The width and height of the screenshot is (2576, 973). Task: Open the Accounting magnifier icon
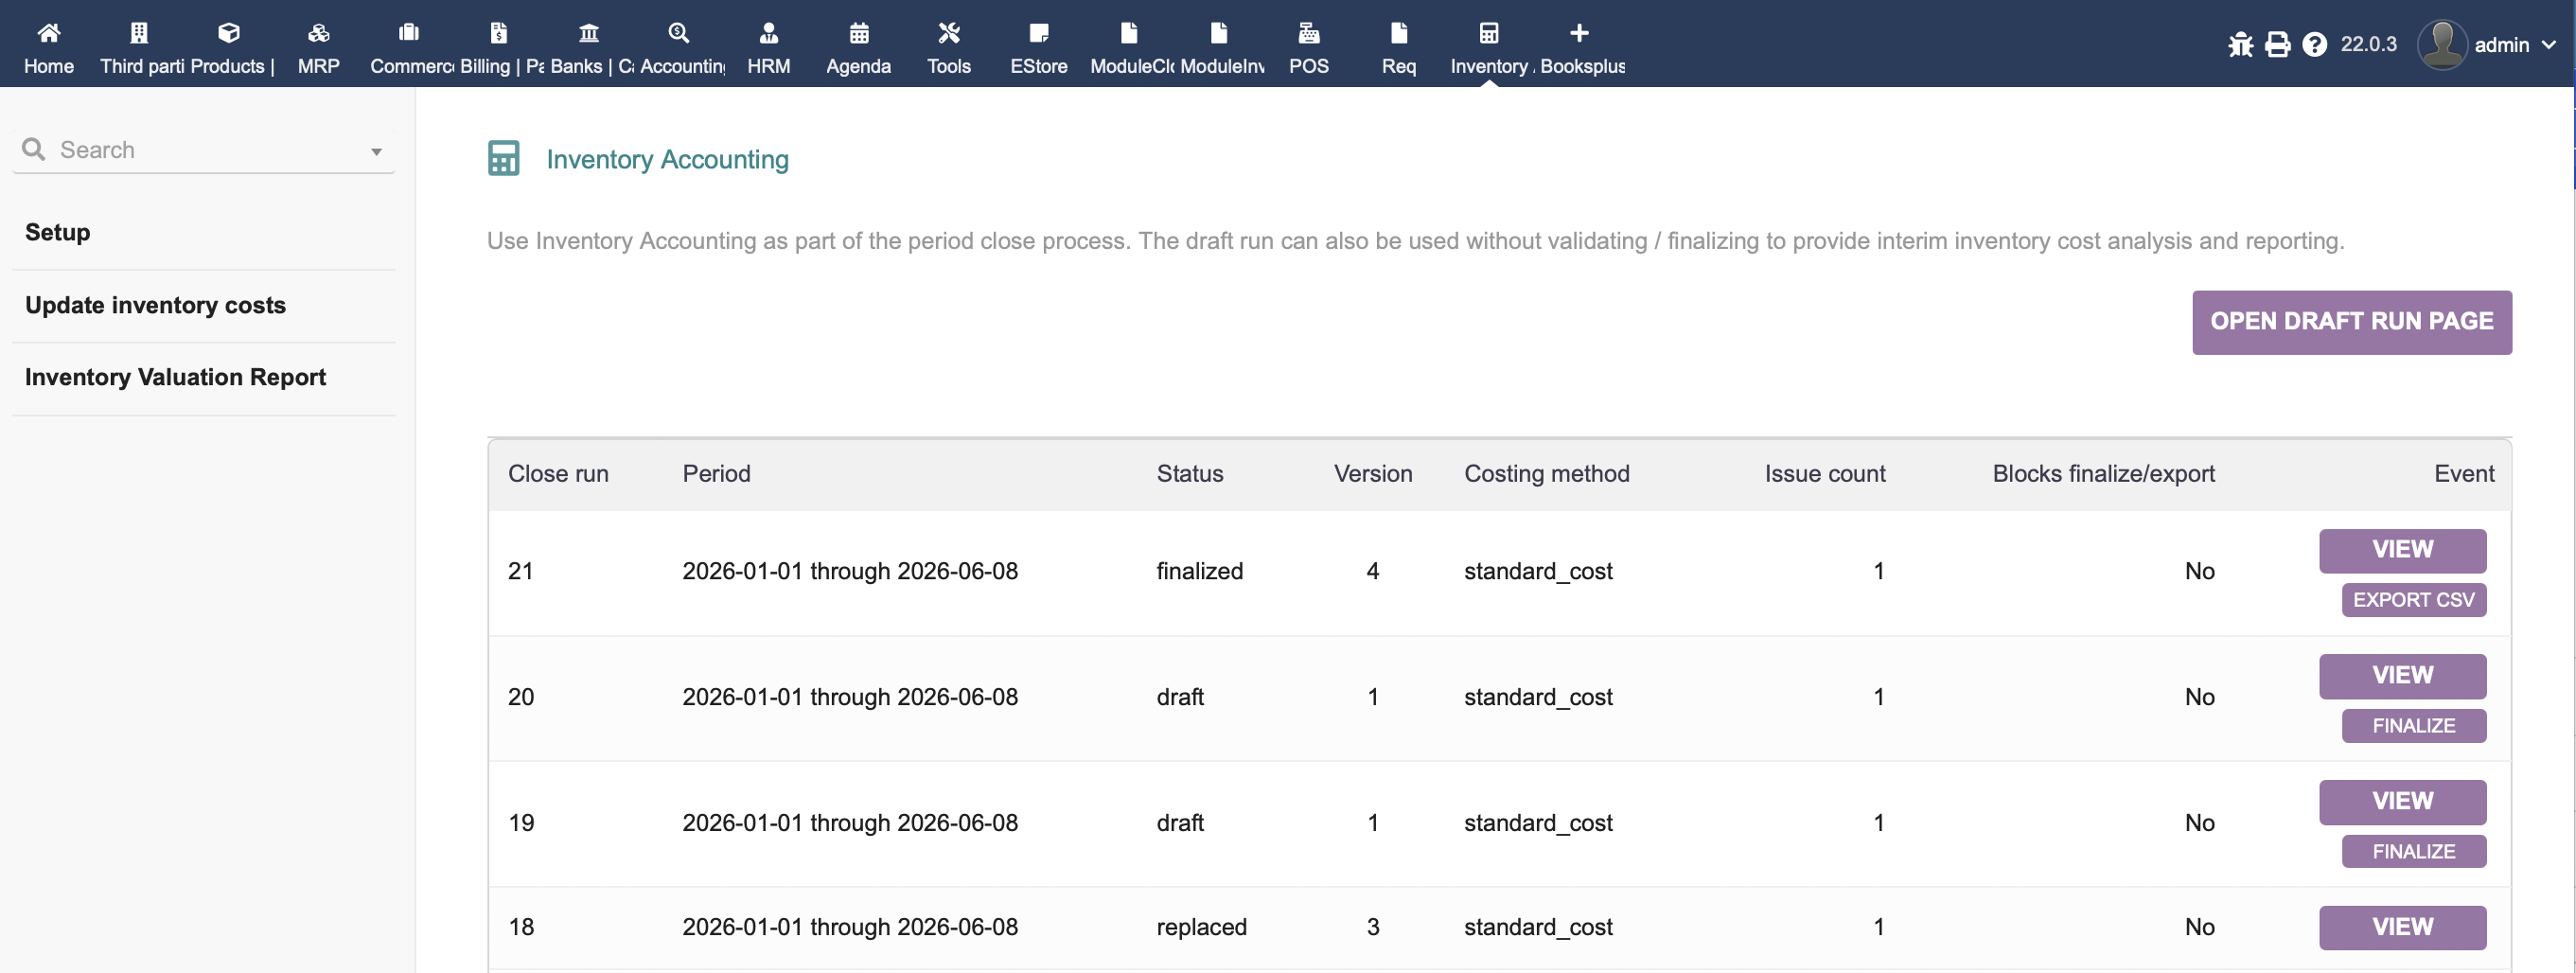(x=679, y=33)
